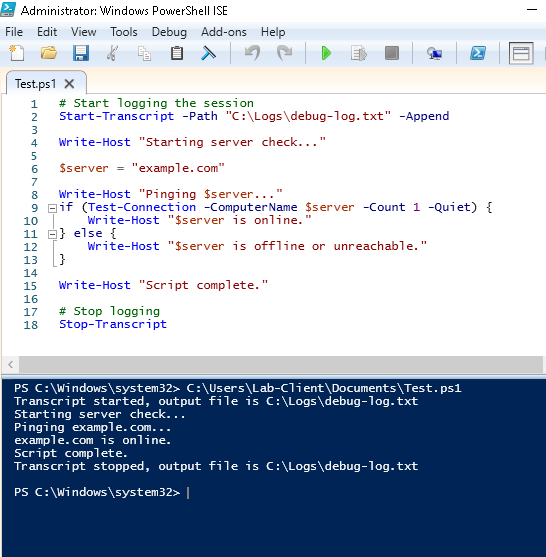Open the Debug menu

pos(169,32)
